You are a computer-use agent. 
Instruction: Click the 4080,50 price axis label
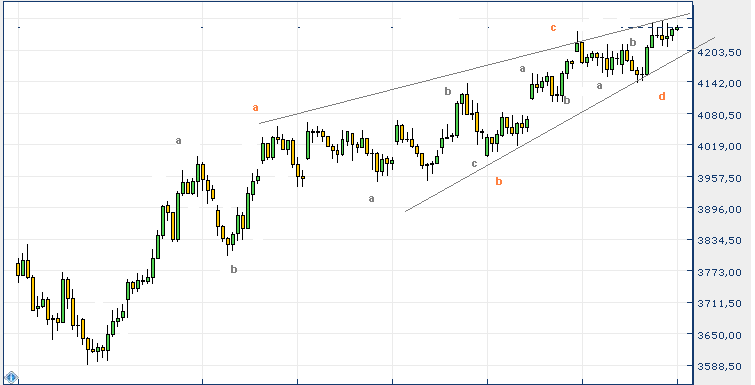click(719, 115)
